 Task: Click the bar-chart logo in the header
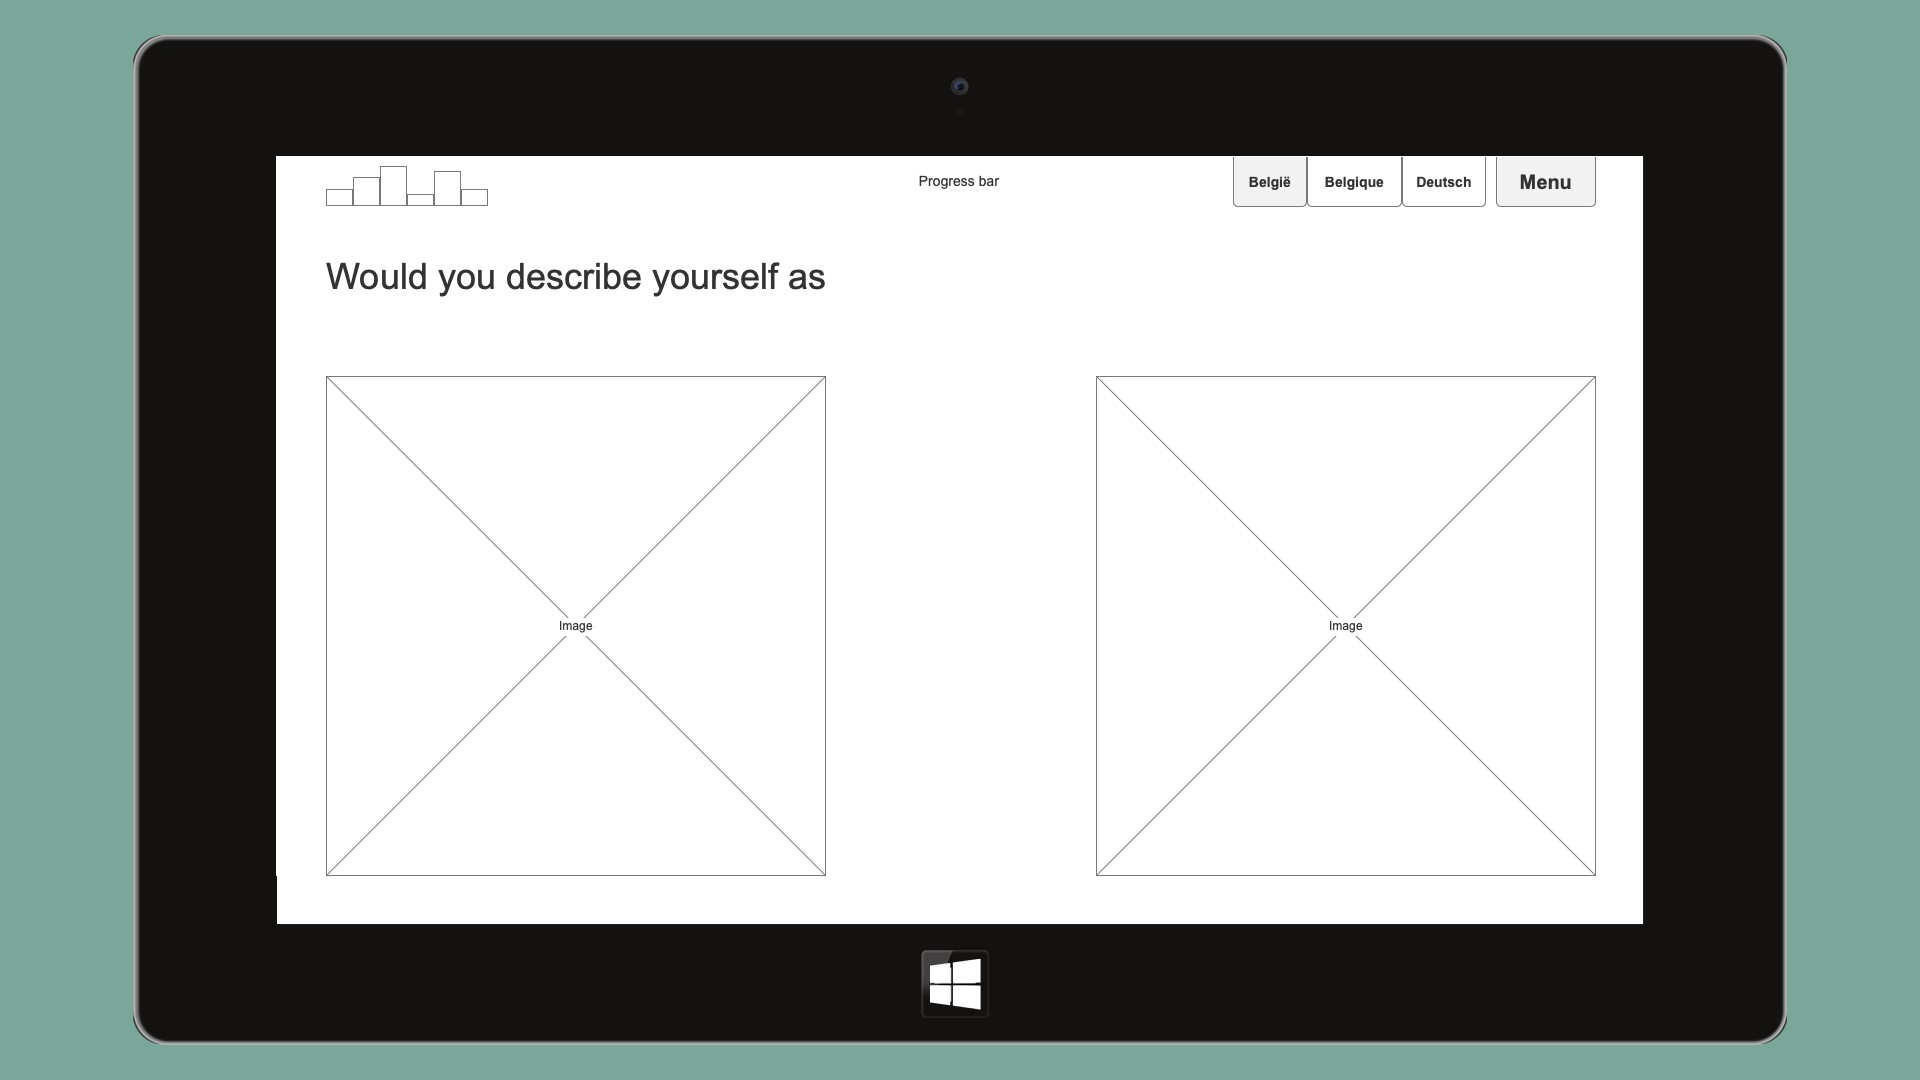tap(407, 187)
